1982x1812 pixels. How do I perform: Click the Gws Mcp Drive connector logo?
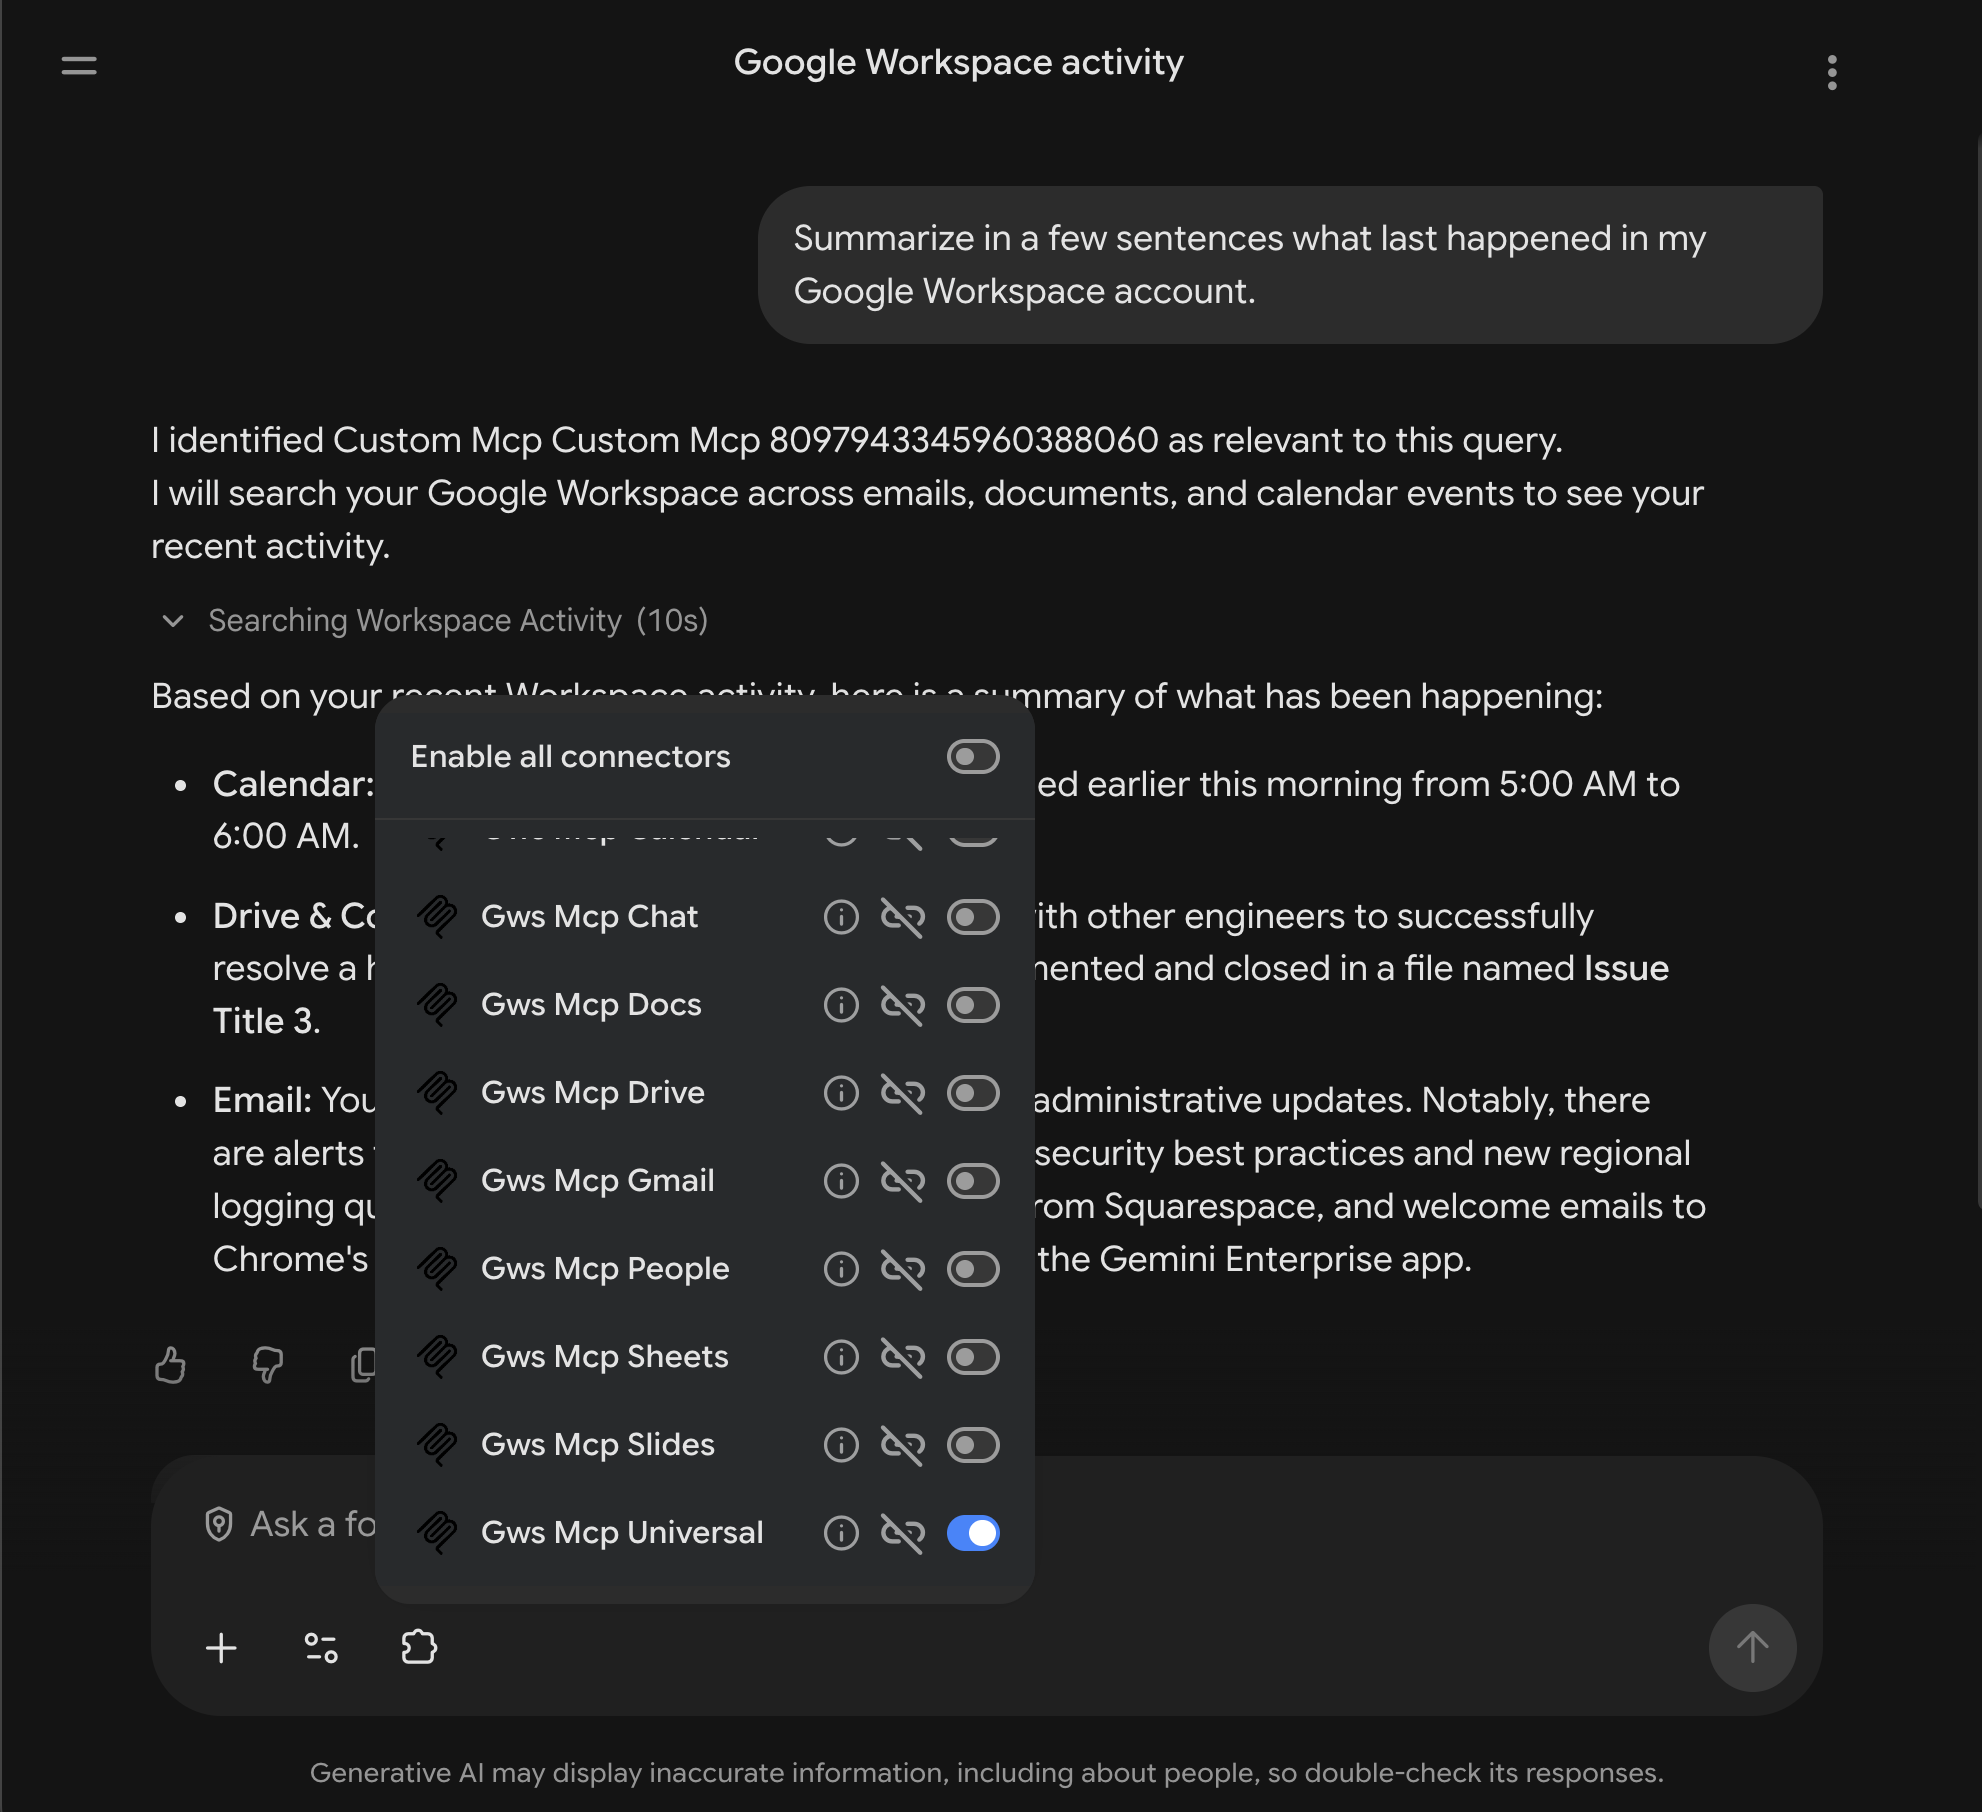click(x=437, y=1093)
